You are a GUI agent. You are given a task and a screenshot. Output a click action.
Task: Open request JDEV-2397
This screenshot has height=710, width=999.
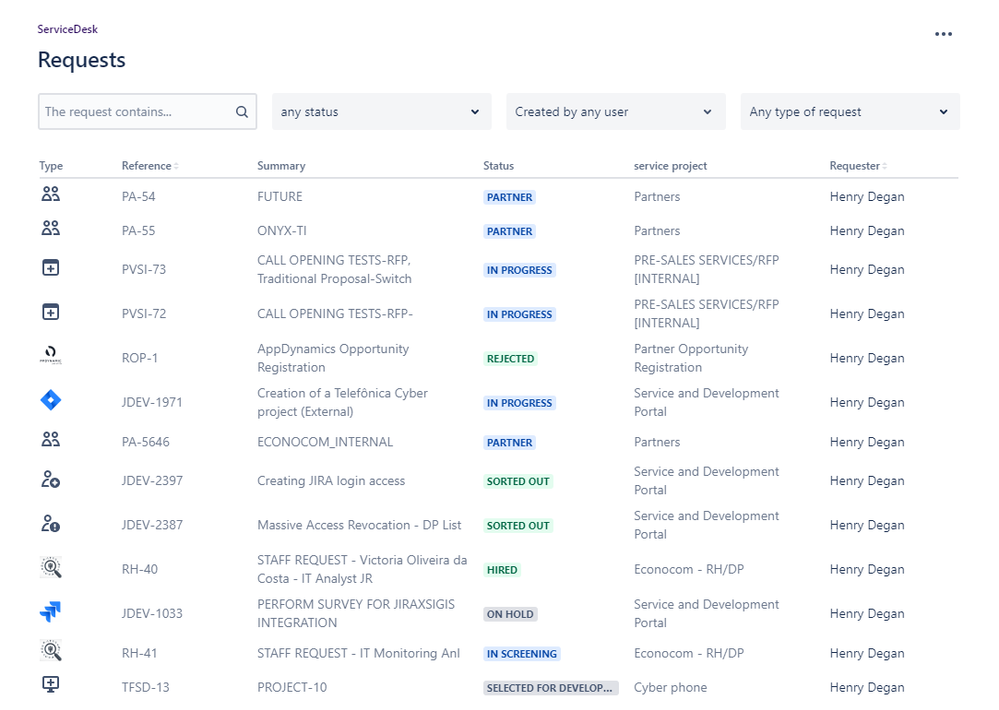pos(152,481)
